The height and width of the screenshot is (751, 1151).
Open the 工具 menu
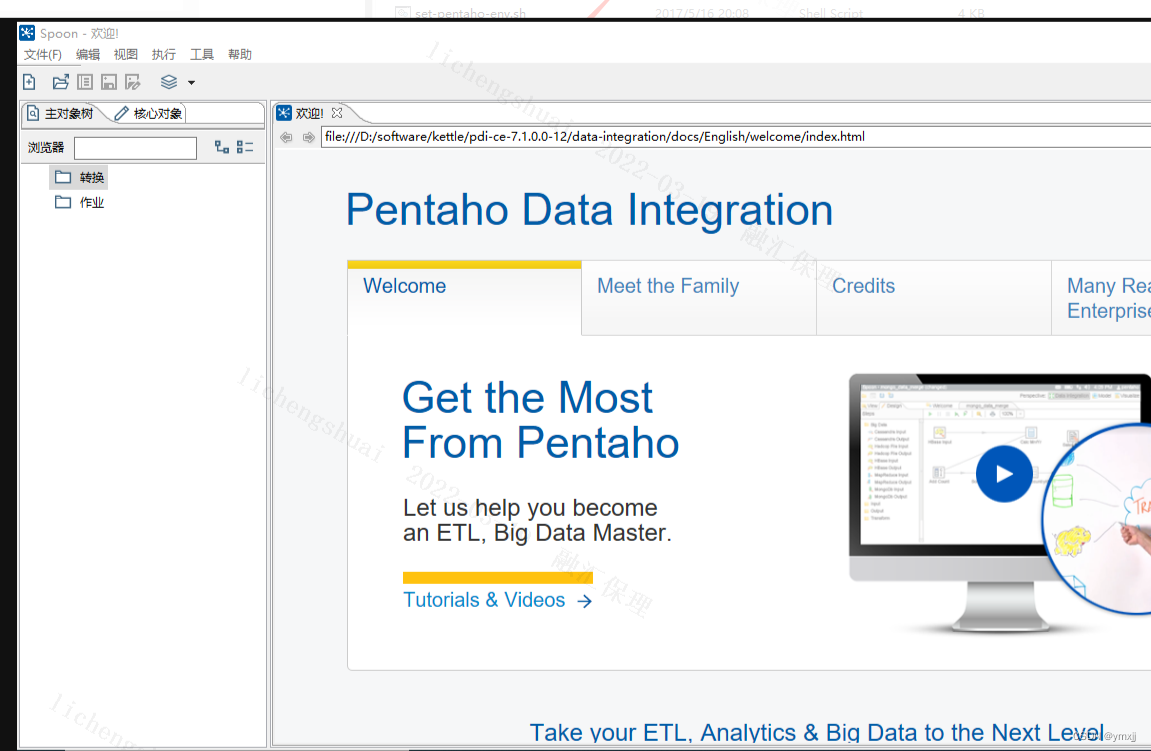[201, 54]
